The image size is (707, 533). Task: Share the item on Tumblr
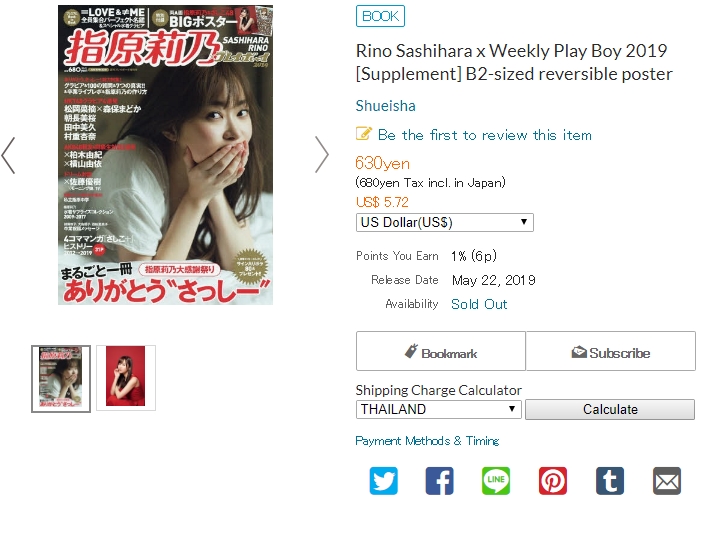610,481
